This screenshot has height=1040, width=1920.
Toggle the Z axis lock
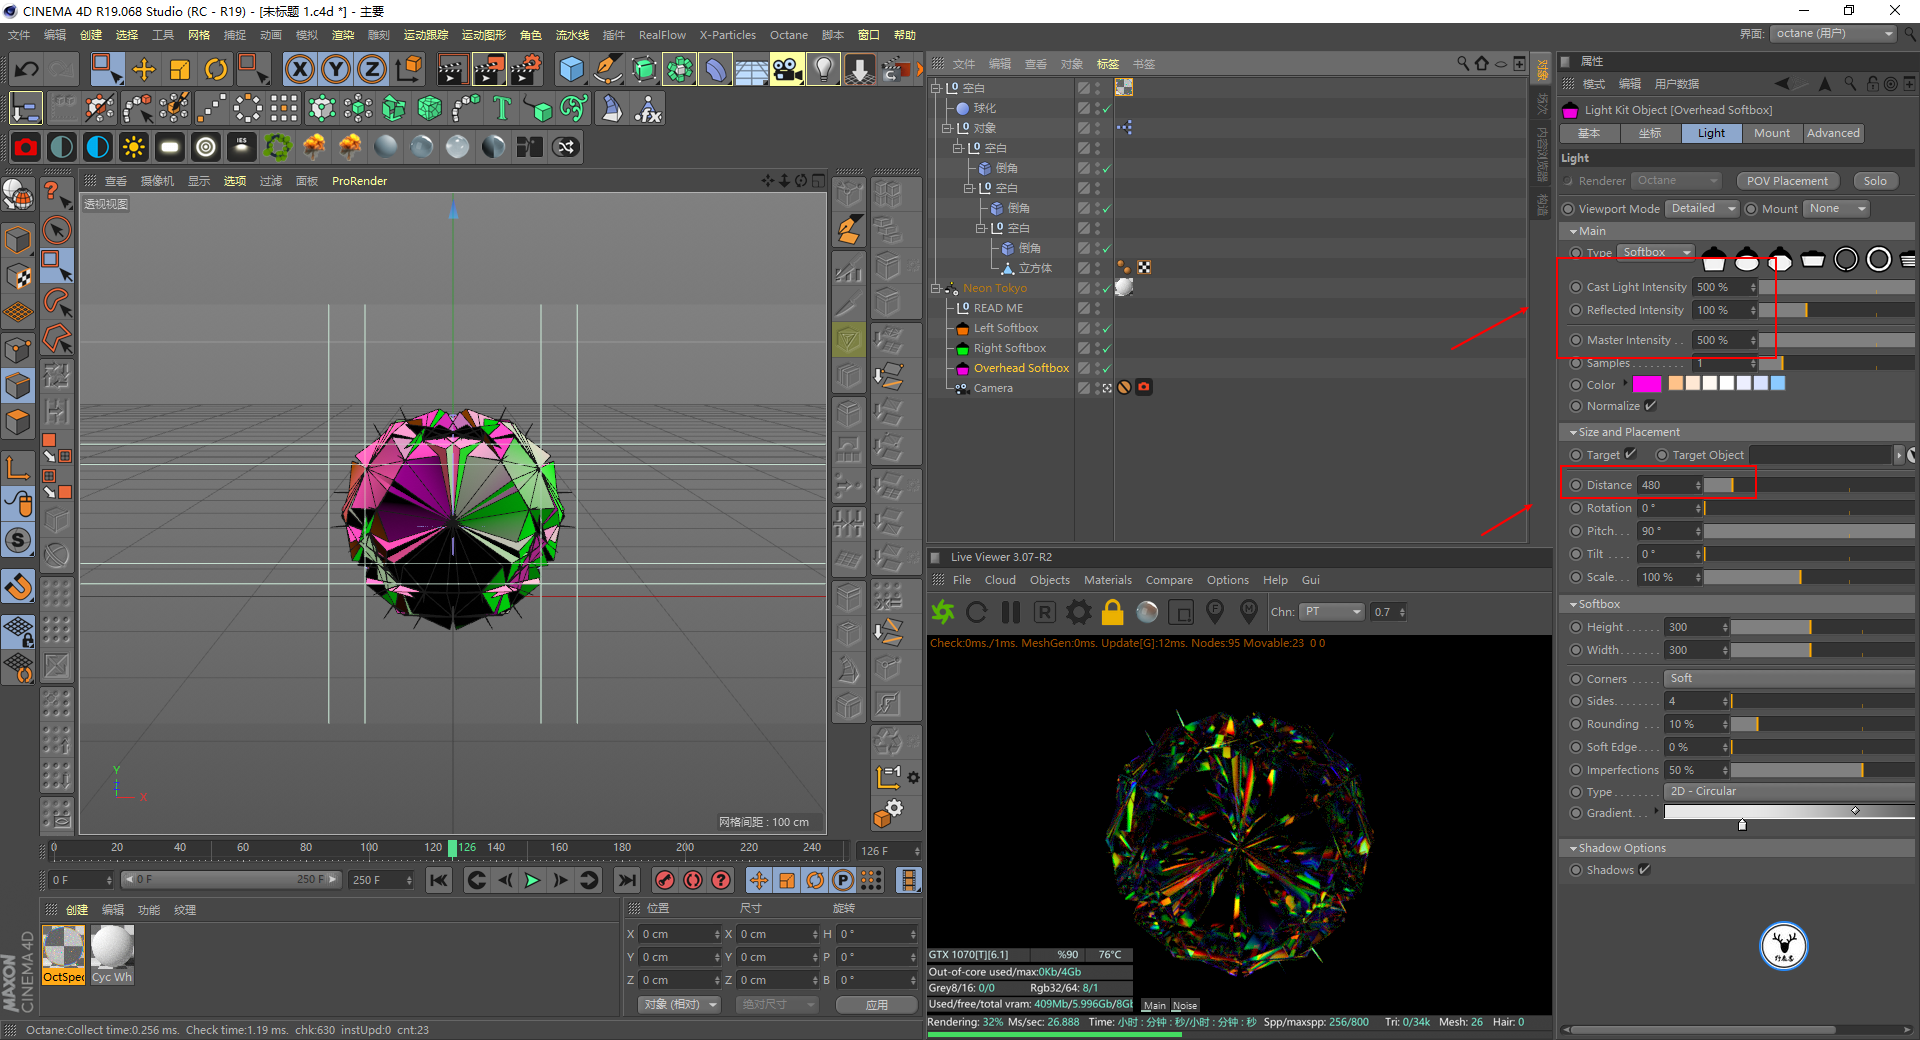371,69
